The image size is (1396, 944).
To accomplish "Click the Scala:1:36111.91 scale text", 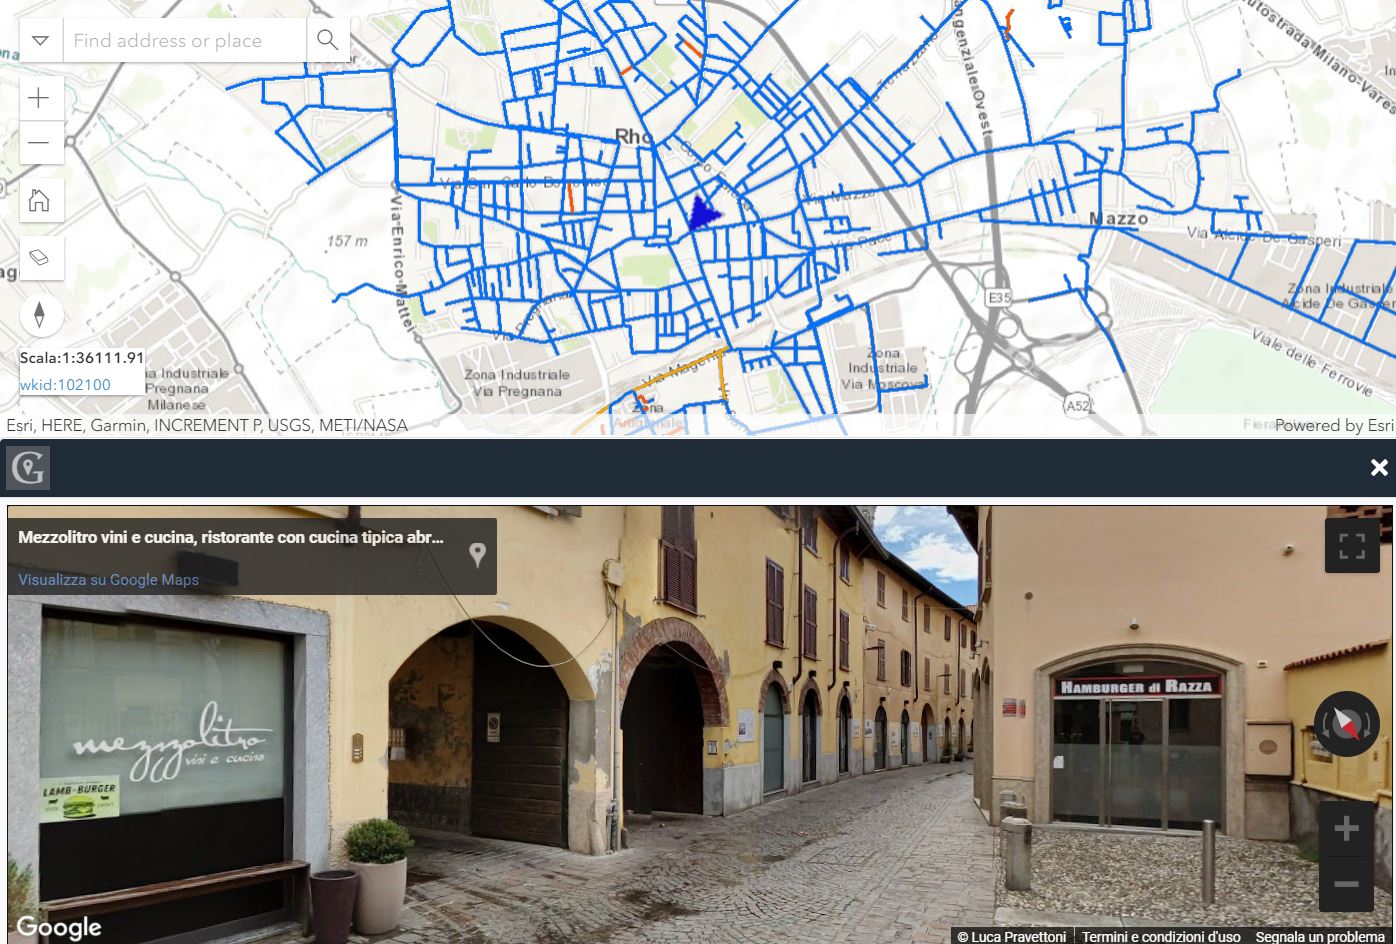I will 82,357.
